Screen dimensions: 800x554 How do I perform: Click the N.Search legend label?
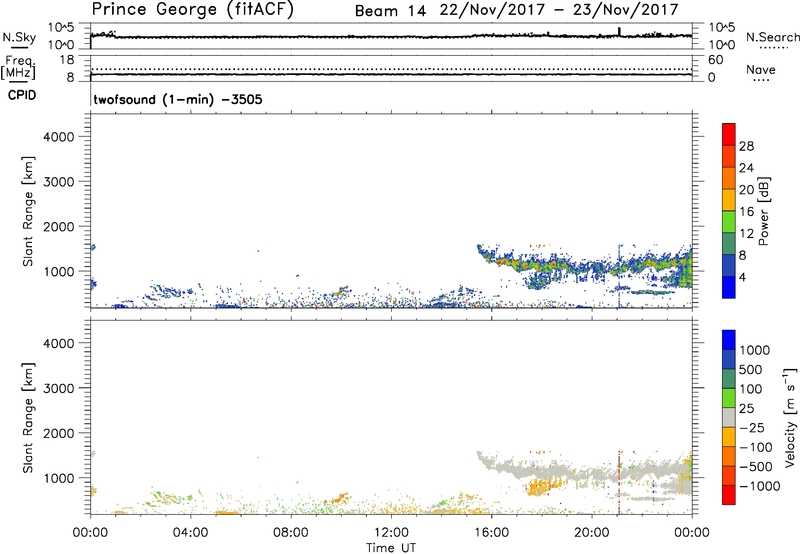[x=772, y=37]
